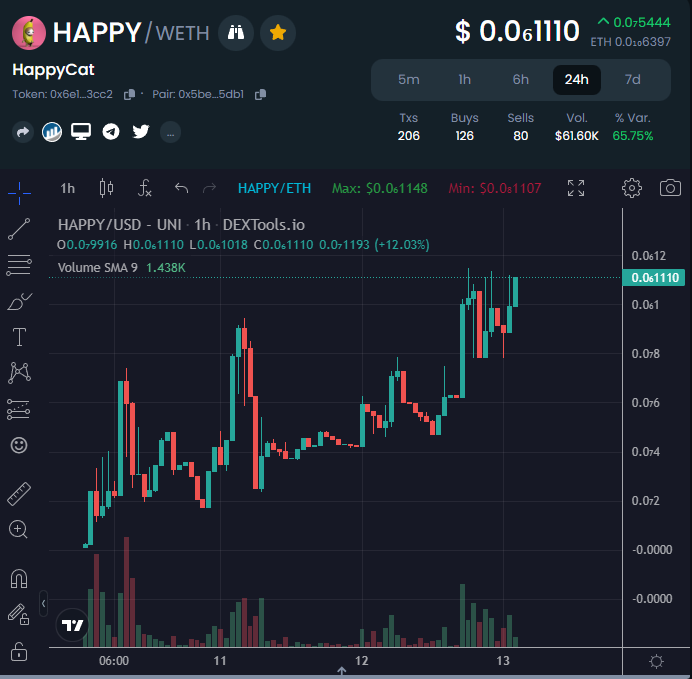Image resolution: width=692 pixels, height=679 pixels.
Task: Click the 06:00 time axis label
Action: point(114,660)
